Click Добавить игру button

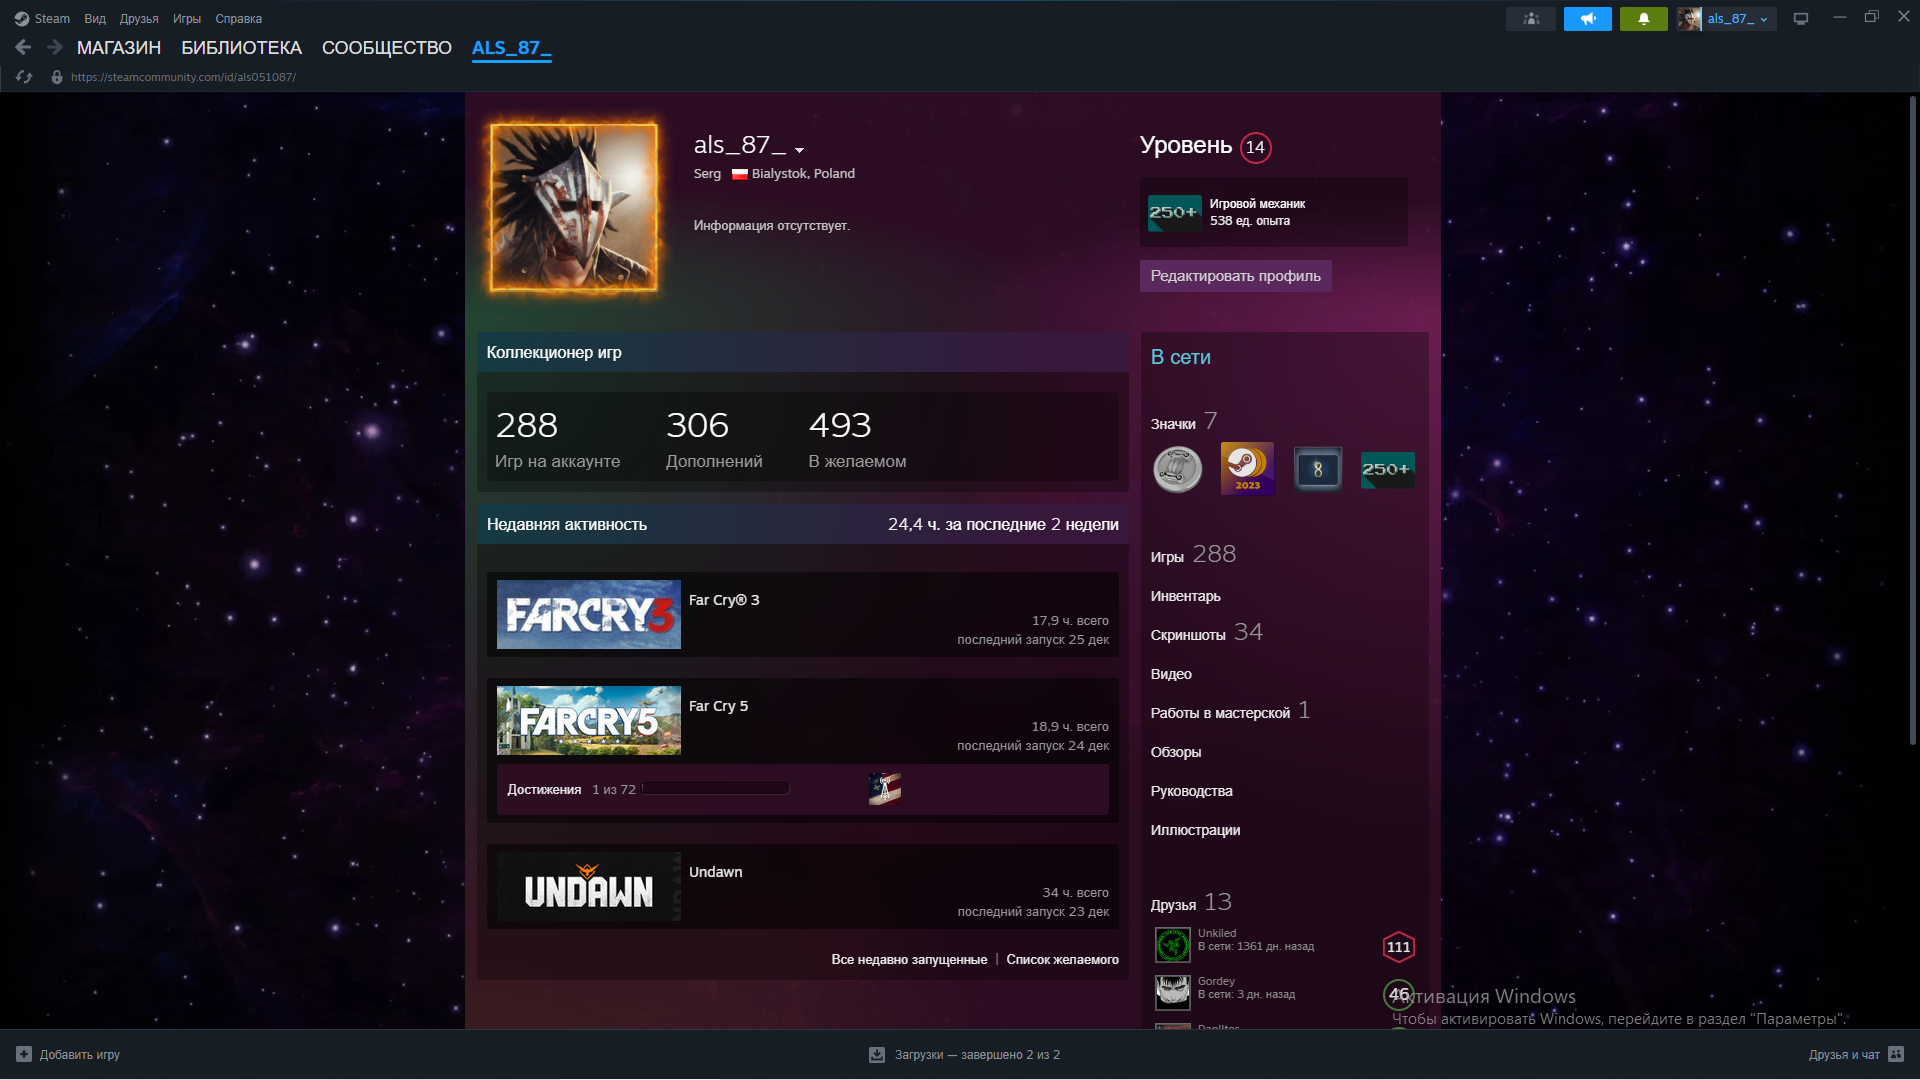click(x=68, y=1055)
